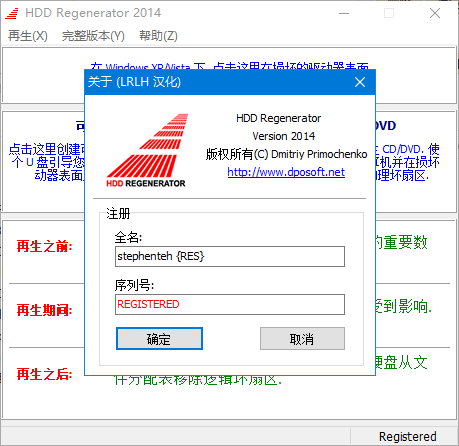Image resolution: width=459 pixels, height=446 pixels.
Task: Open the 再生(X) menu
Action: 28,36
